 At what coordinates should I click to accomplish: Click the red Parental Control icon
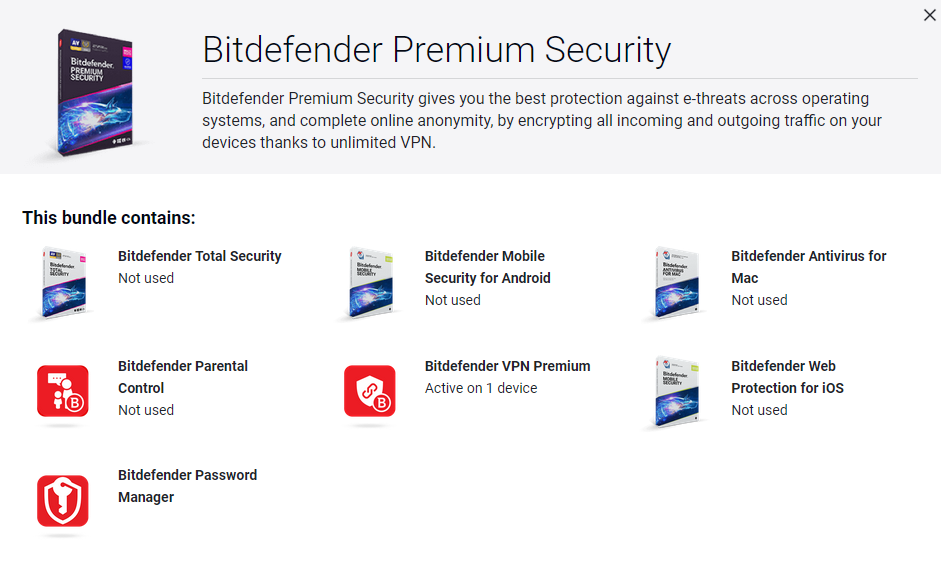(x=63, y=392)
